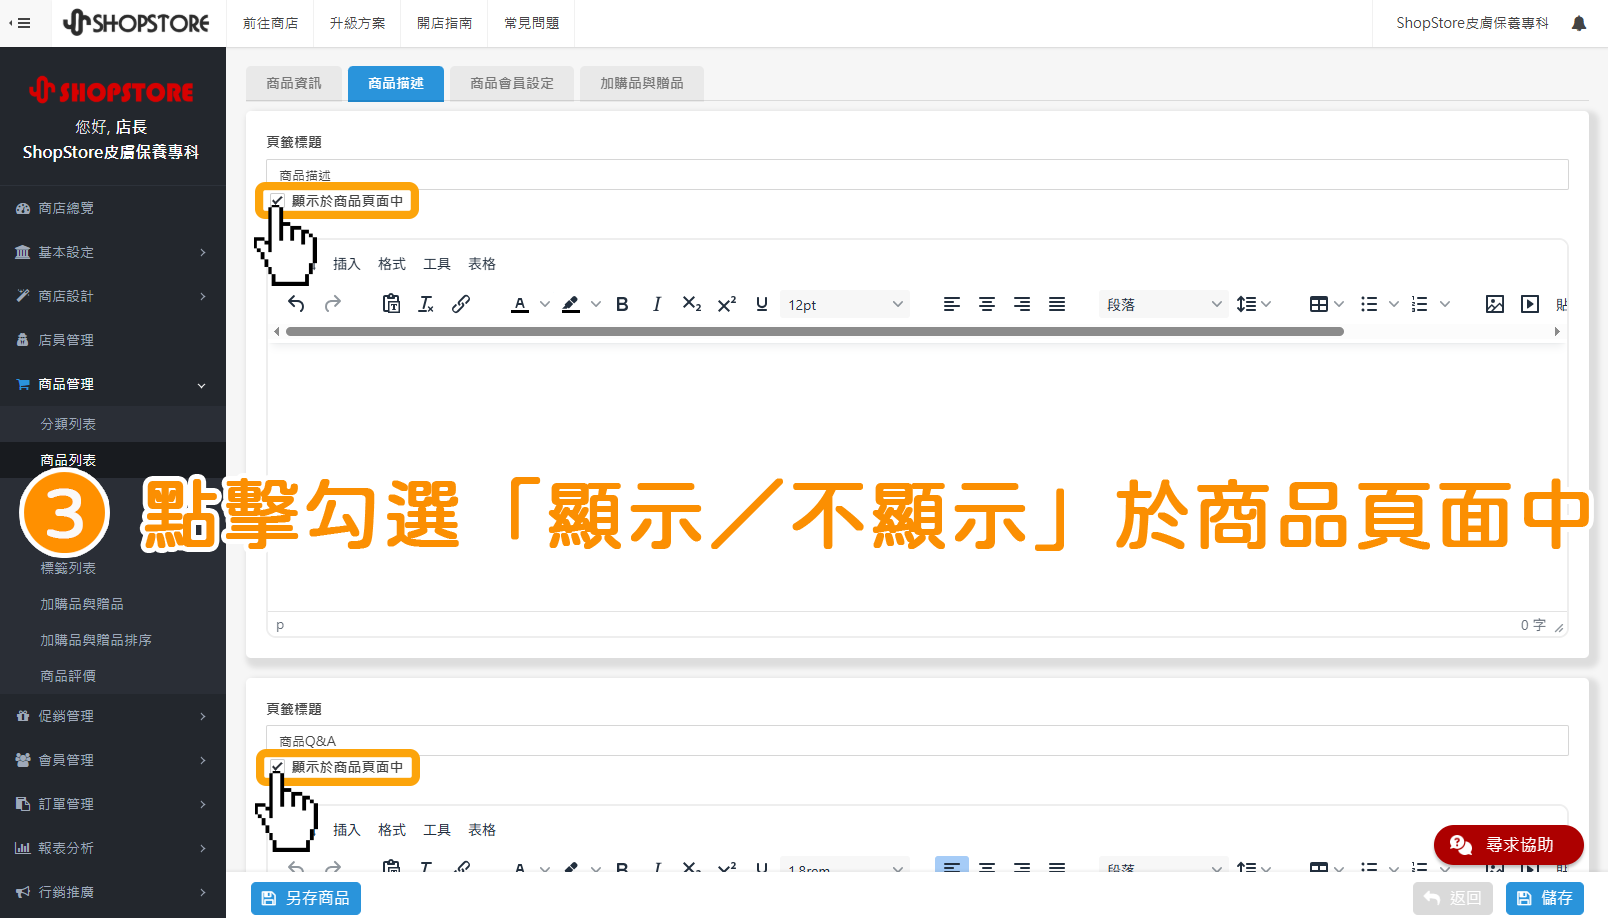
Task: Expand the 商品管理 sidebar section
Action: 112,384
